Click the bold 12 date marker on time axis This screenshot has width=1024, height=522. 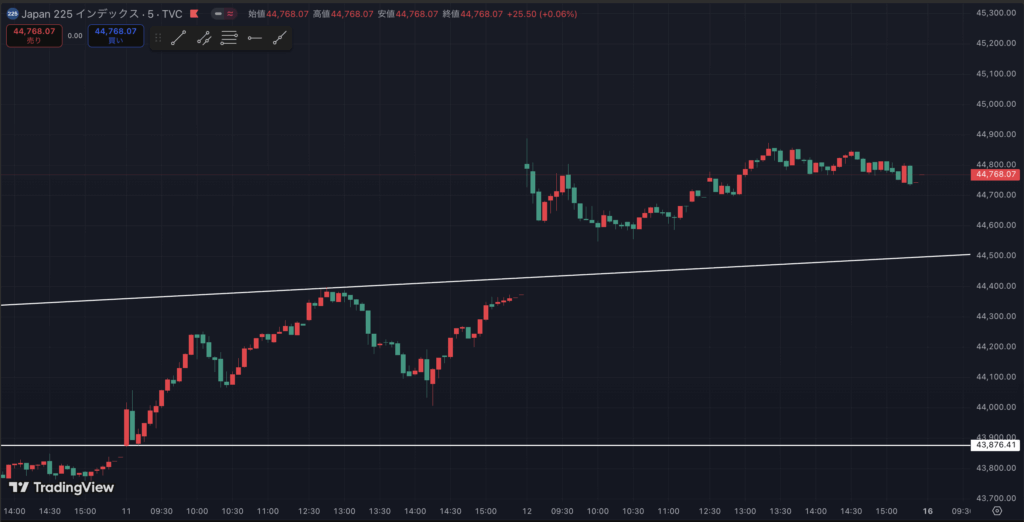tap(526, 510)
